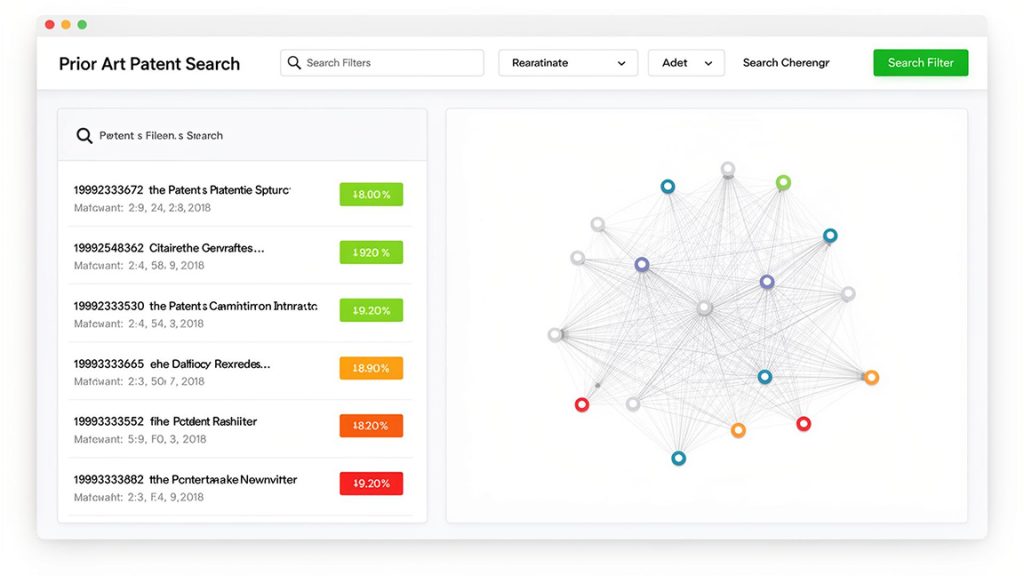Click the magnifier icon in the Search Filters field

point(293,62)
